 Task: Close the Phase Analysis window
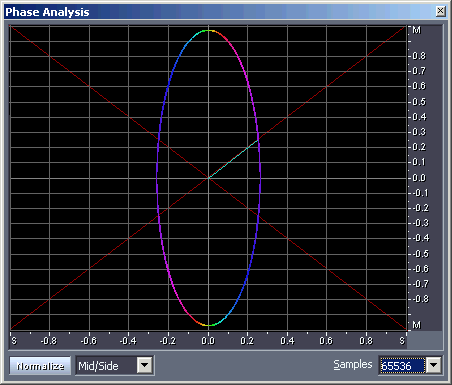(440, 11)
